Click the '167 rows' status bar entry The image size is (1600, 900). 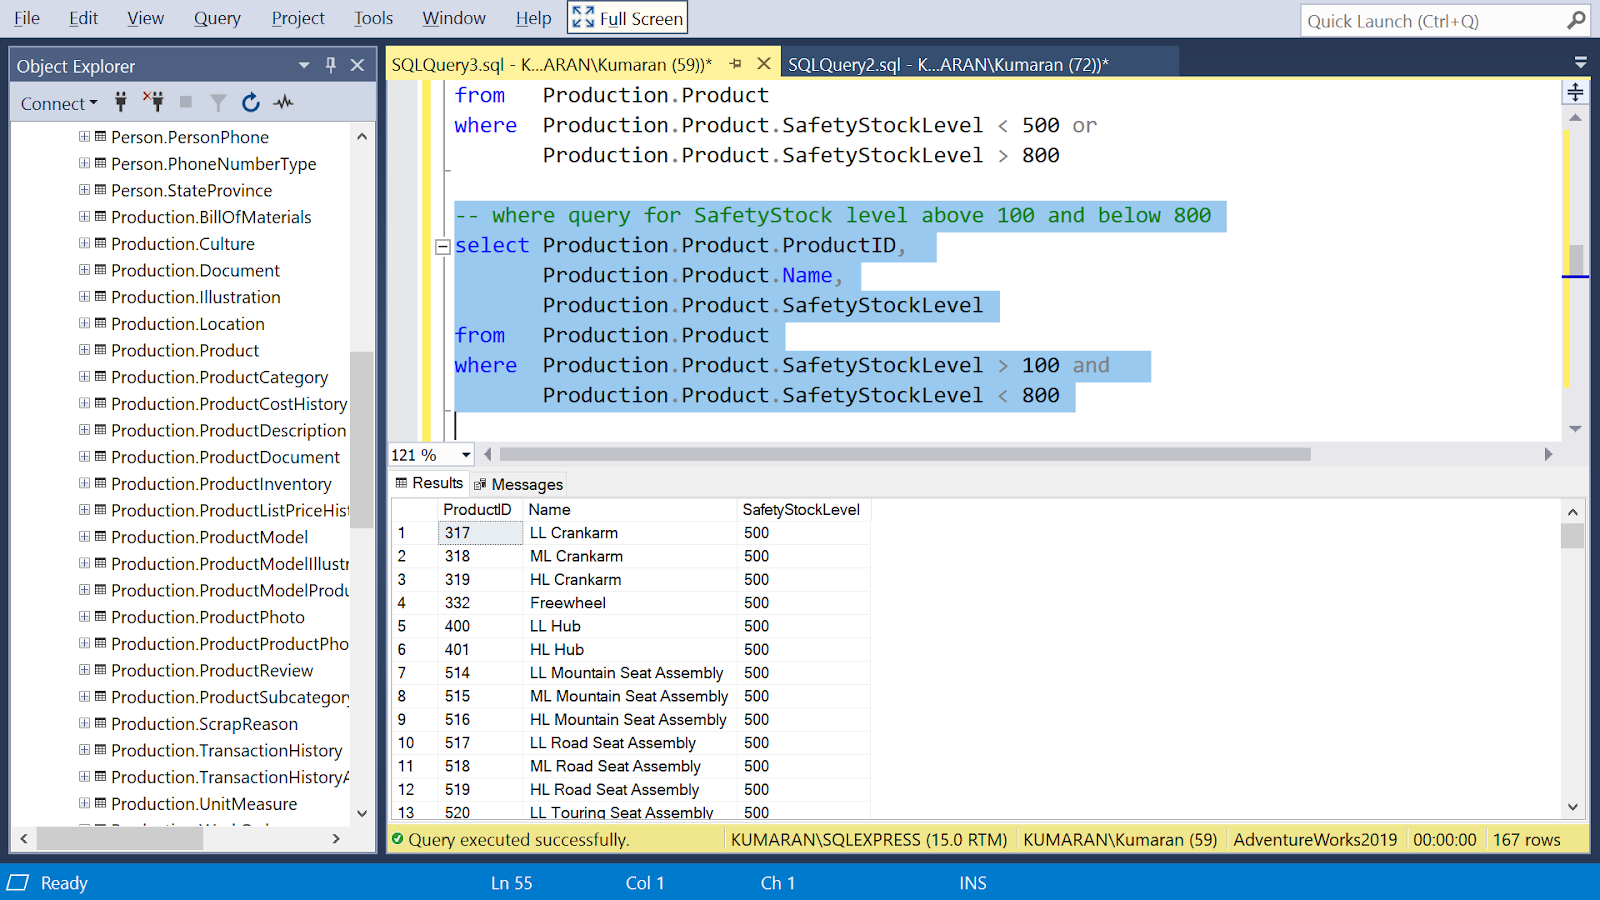1527,839
